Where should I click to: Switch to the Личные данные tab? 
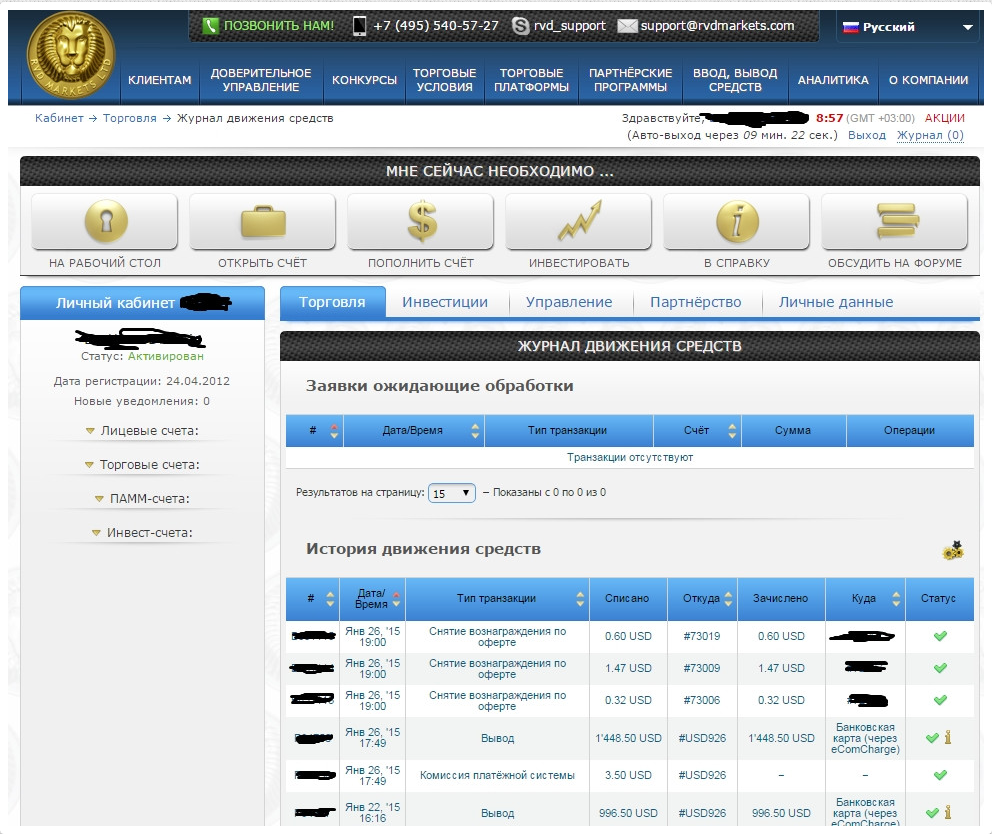(836, 302)
